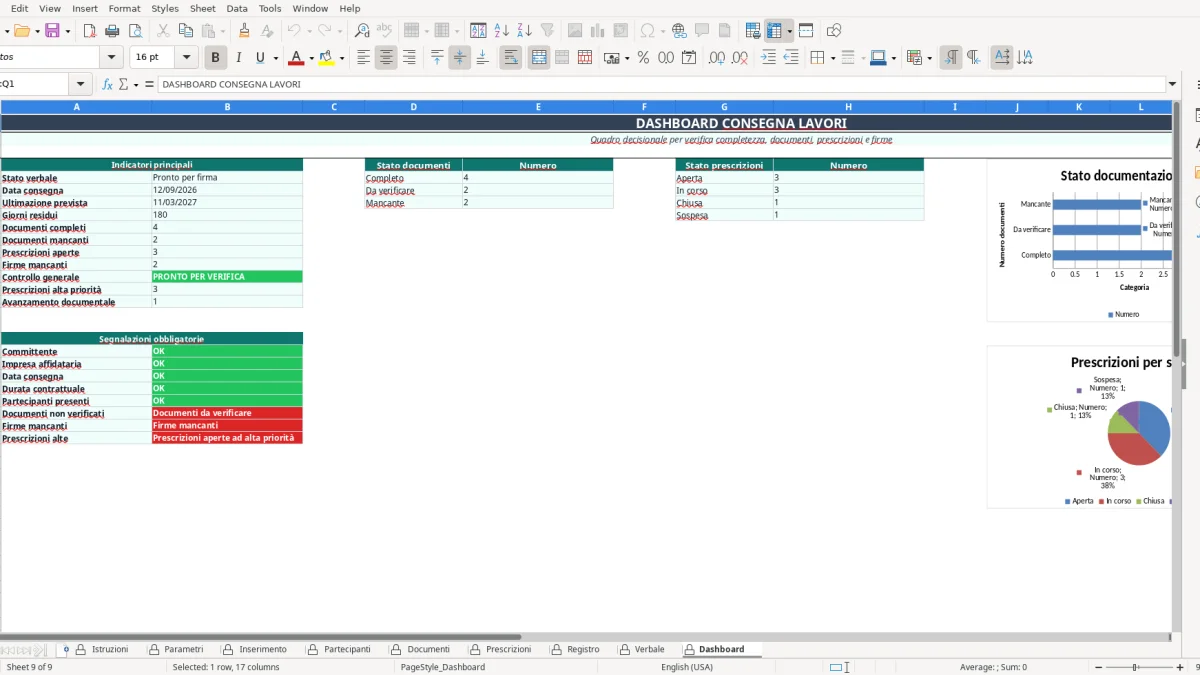Click the Add Decimal Place icon
Viewport: 1200px width, 675px height.
(717, 58)
